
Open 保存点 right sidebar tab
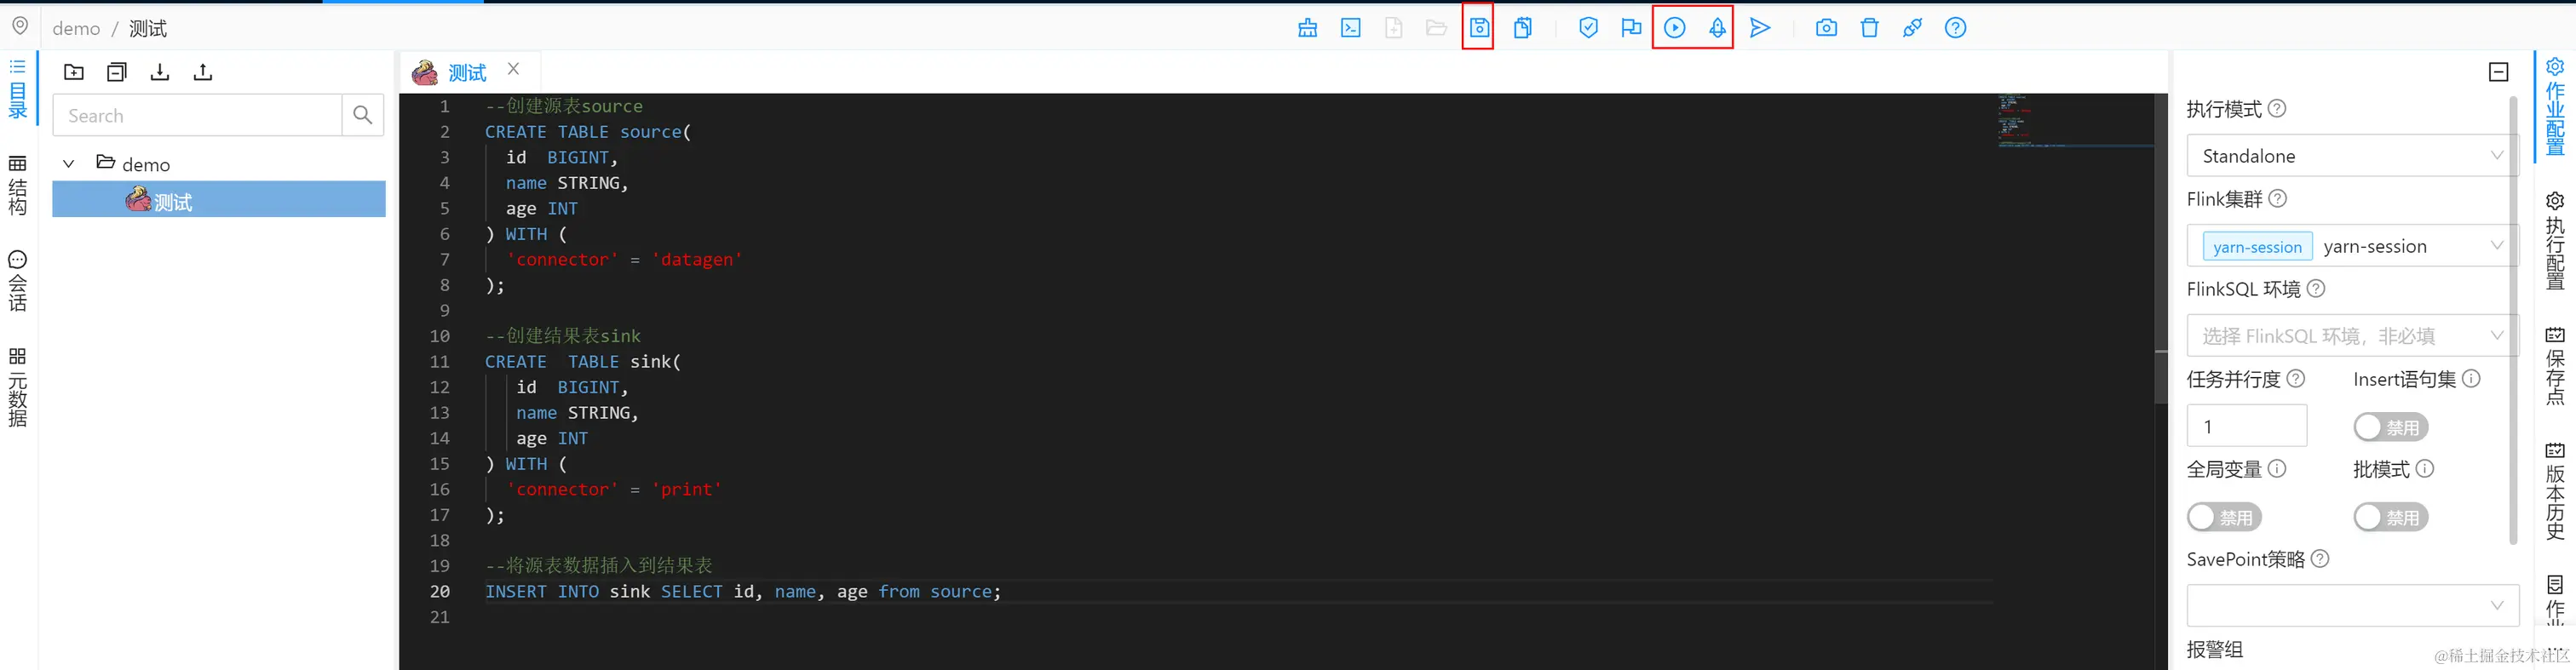click(2555, 365)
